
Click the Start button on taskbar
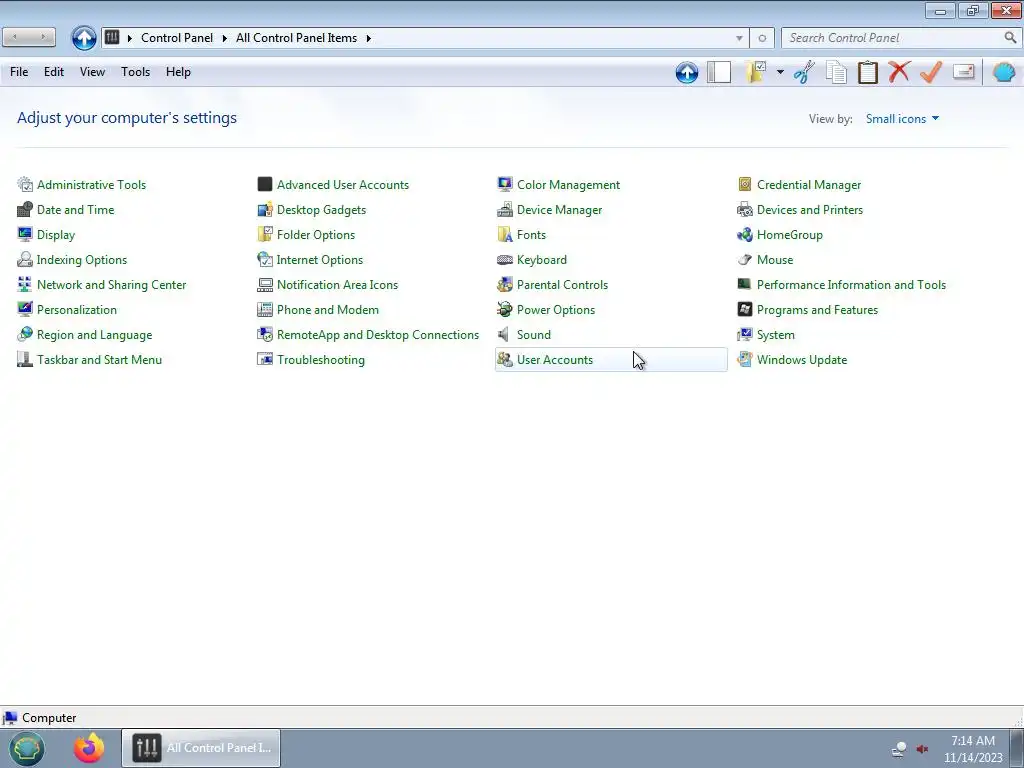pos(26,748)
